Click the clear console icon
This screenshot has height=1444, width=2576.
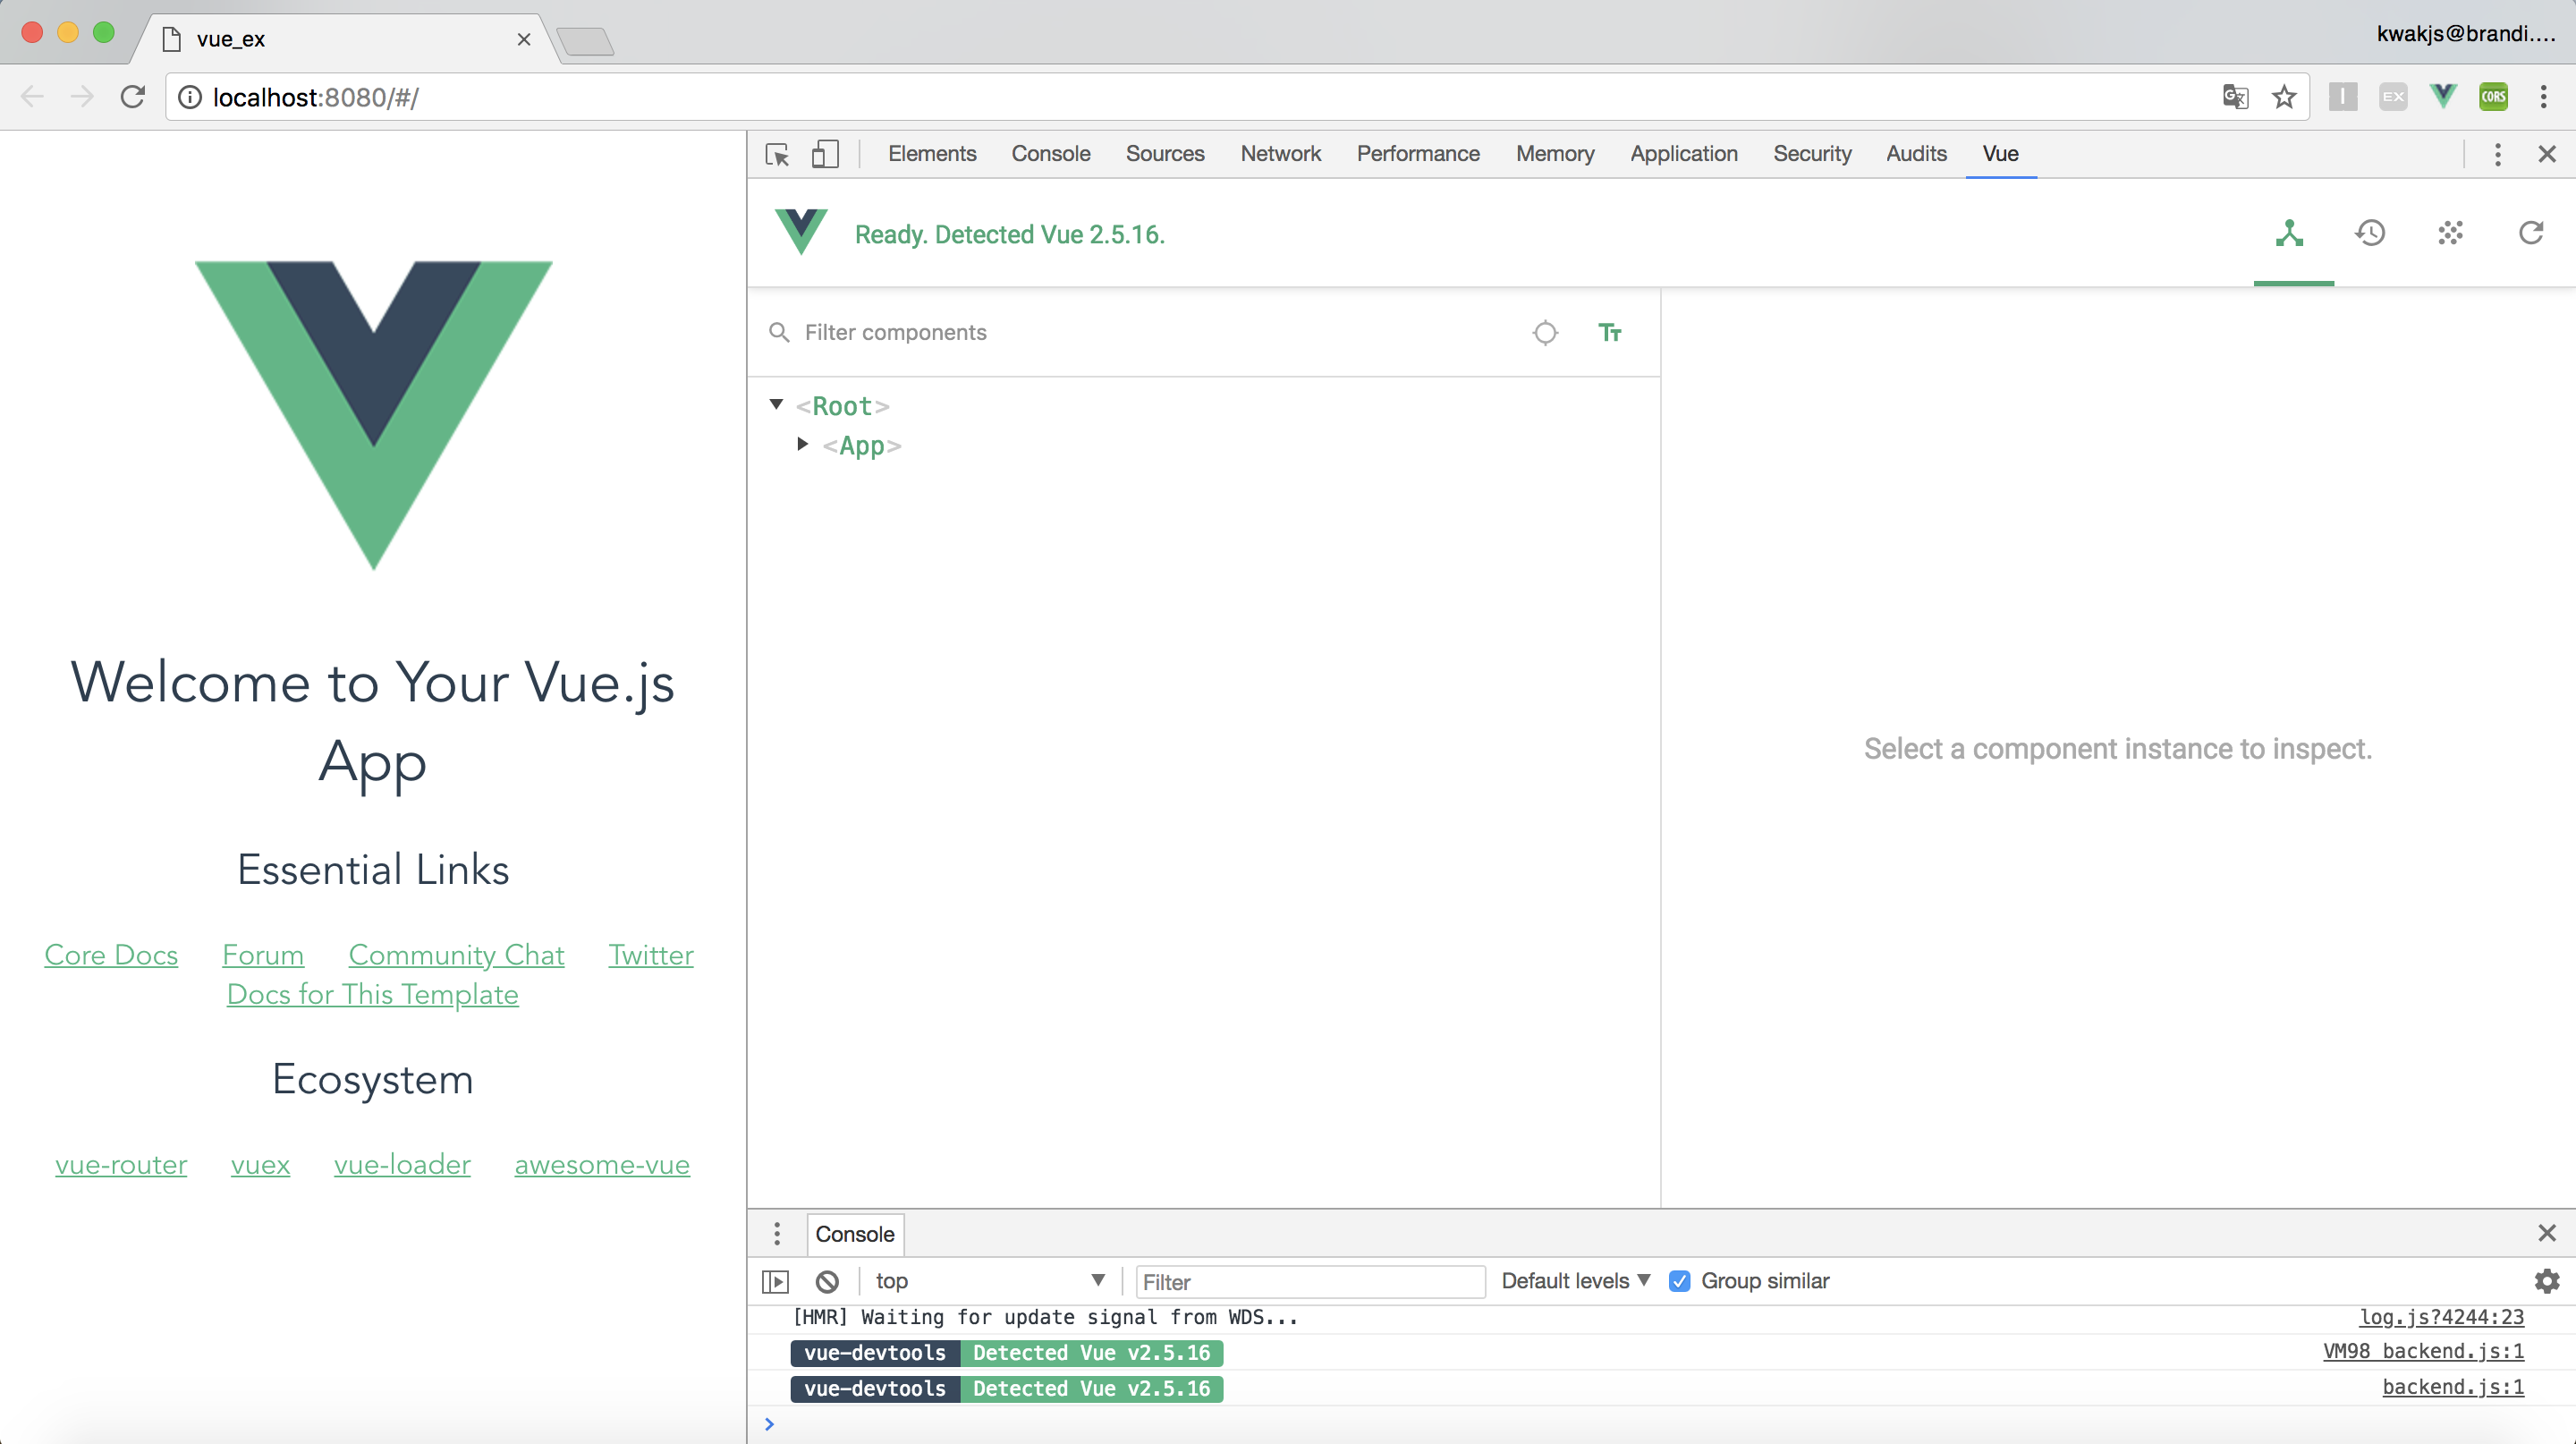tap(827, 1281)
